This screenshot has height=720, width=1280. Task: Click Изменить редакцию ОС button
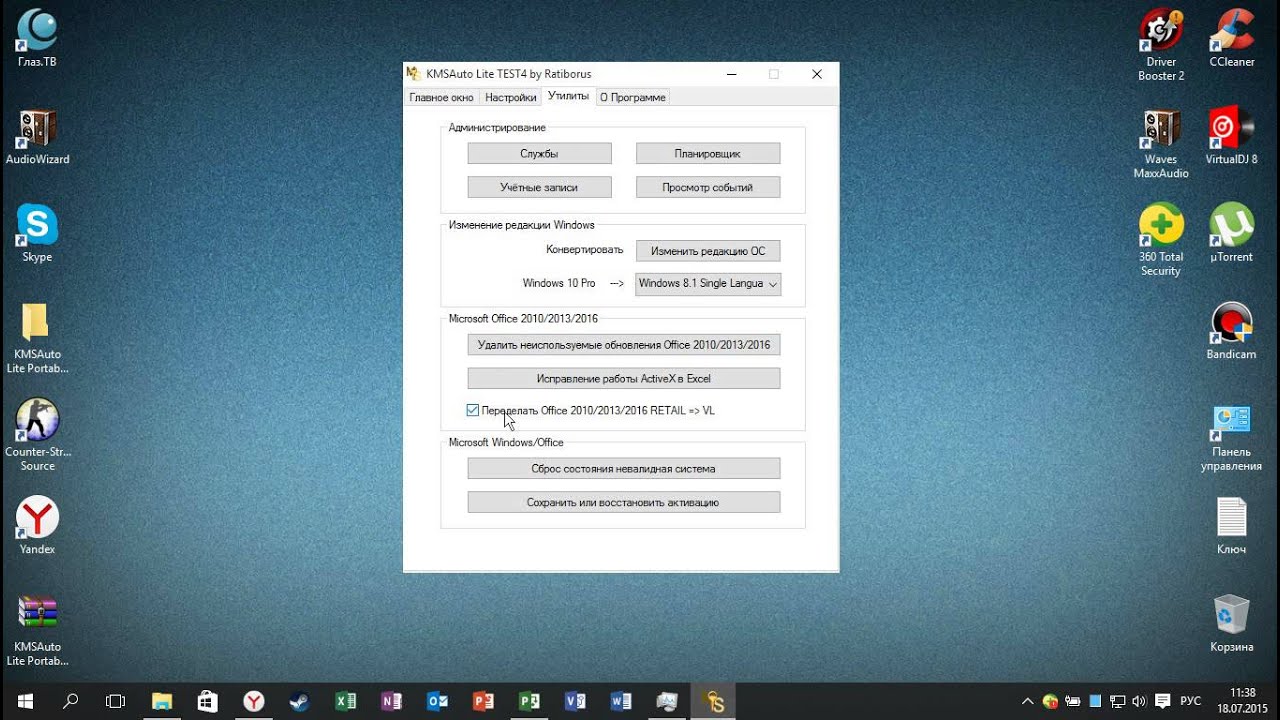tap(708, 251)
